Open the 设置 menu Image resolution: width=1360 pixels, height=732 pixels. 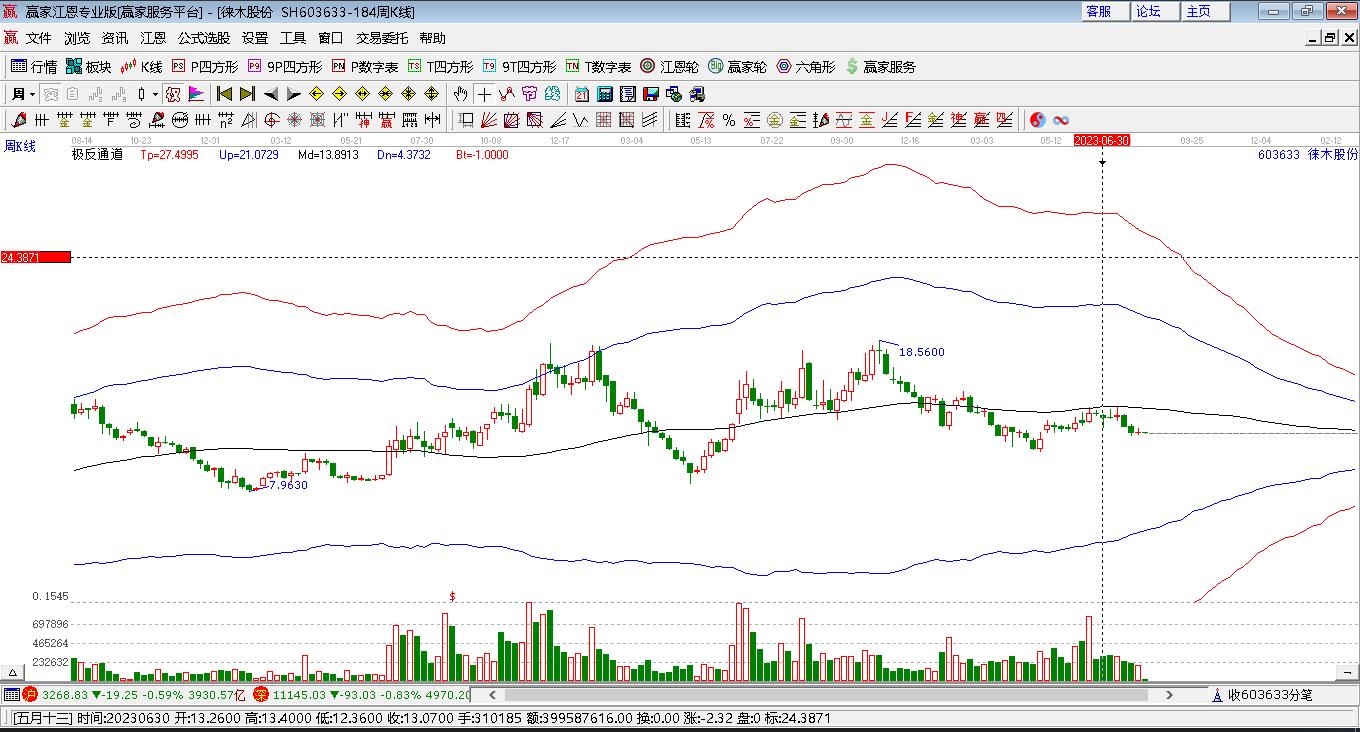click(x=255, y=38)
